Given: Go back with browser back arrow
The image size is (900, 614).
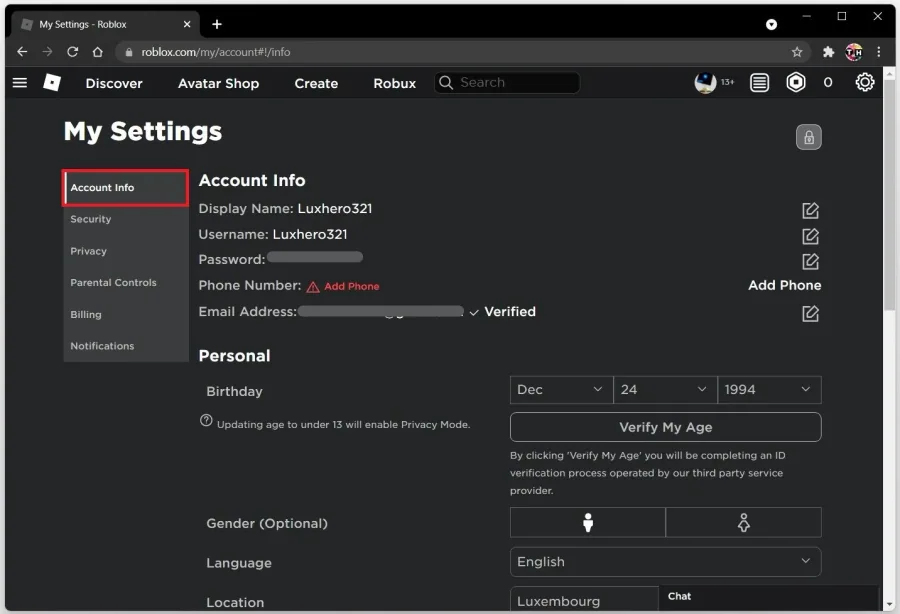Looking at the screenshot, I should 22,52.
